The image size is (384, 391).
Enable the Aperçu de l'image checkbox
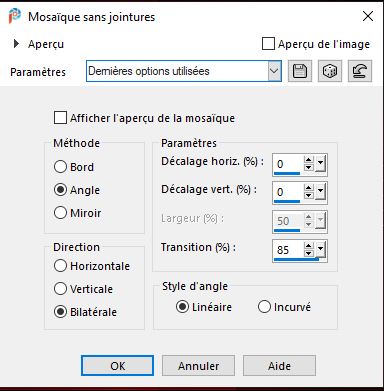click(x=268, y=44)
